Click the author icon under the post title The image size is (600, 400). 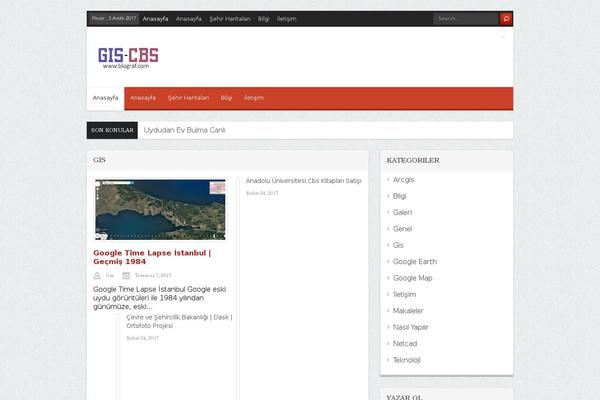[97, 275]
